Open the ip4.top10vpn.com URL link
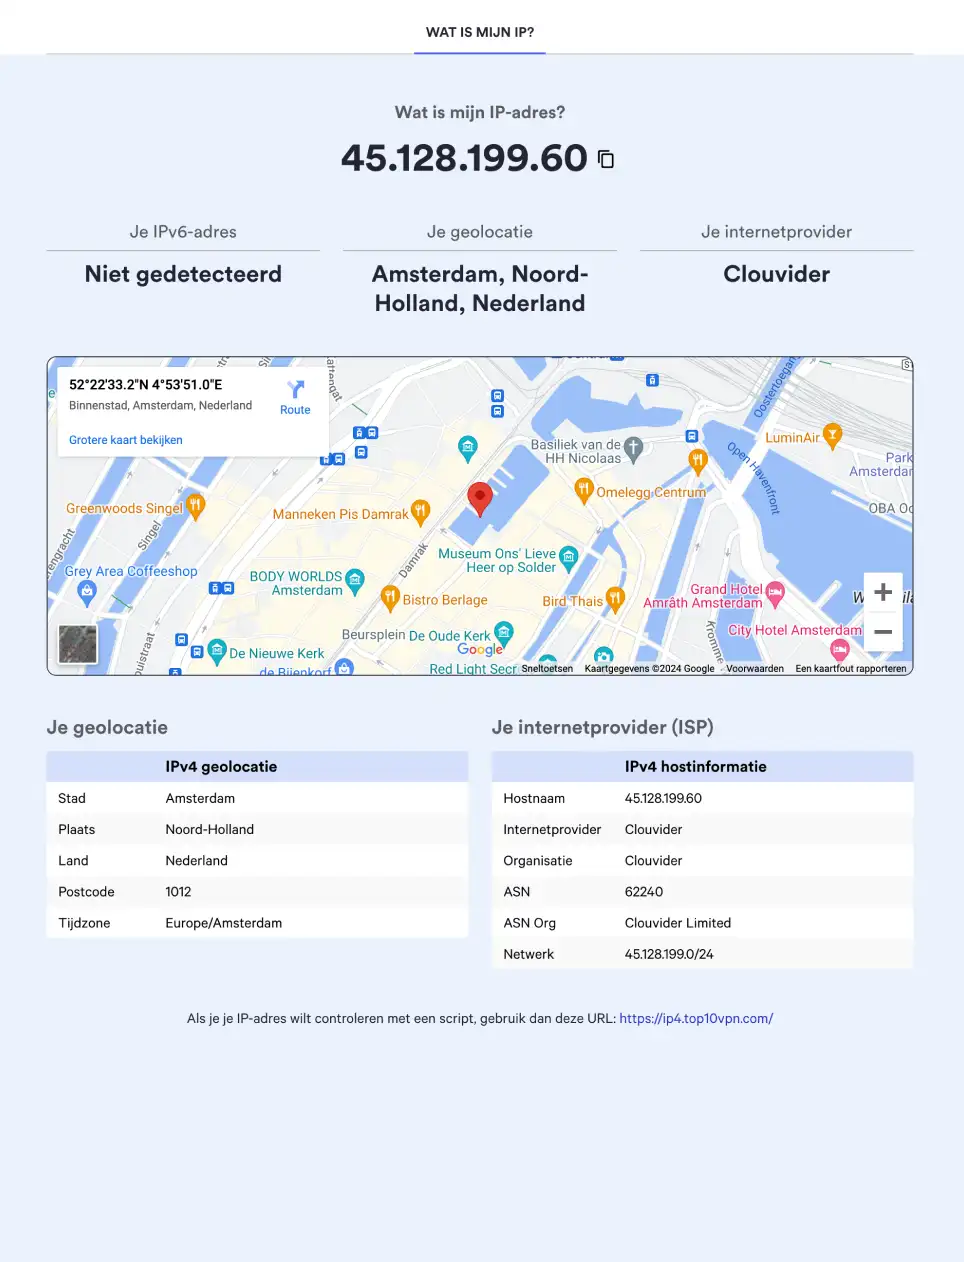 coord(696,1019)
